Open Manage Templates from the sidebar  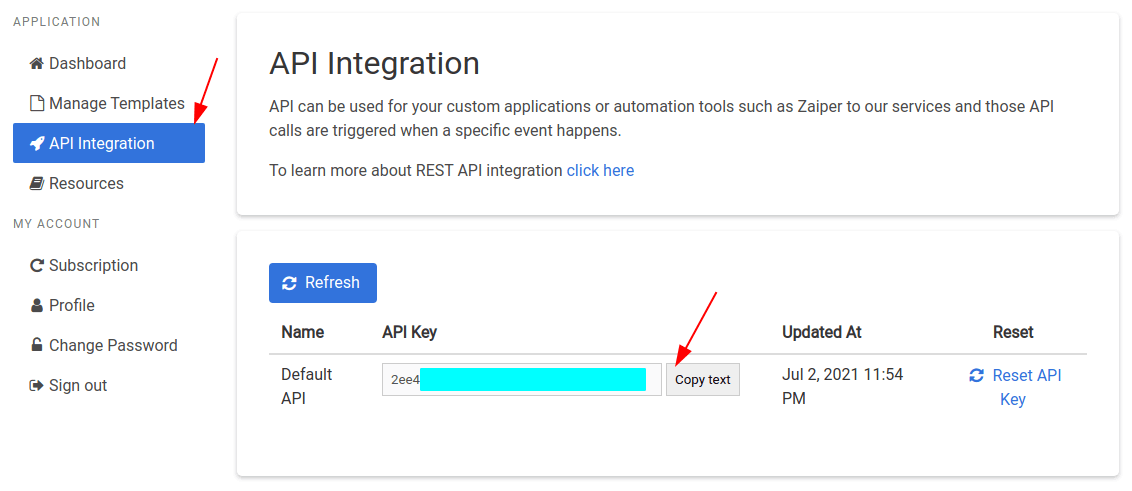(116, 104)
